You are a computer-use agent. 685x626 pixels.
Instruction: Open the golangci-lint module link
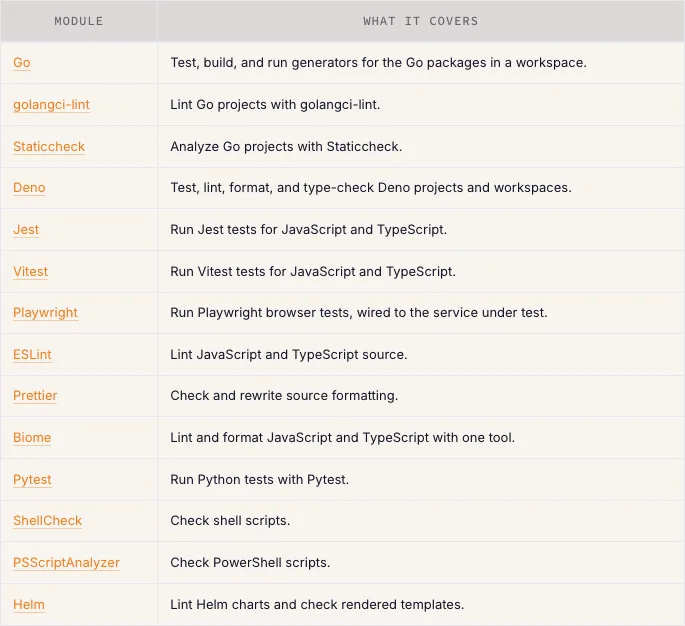pyautogui.click(x=52, y=105)
